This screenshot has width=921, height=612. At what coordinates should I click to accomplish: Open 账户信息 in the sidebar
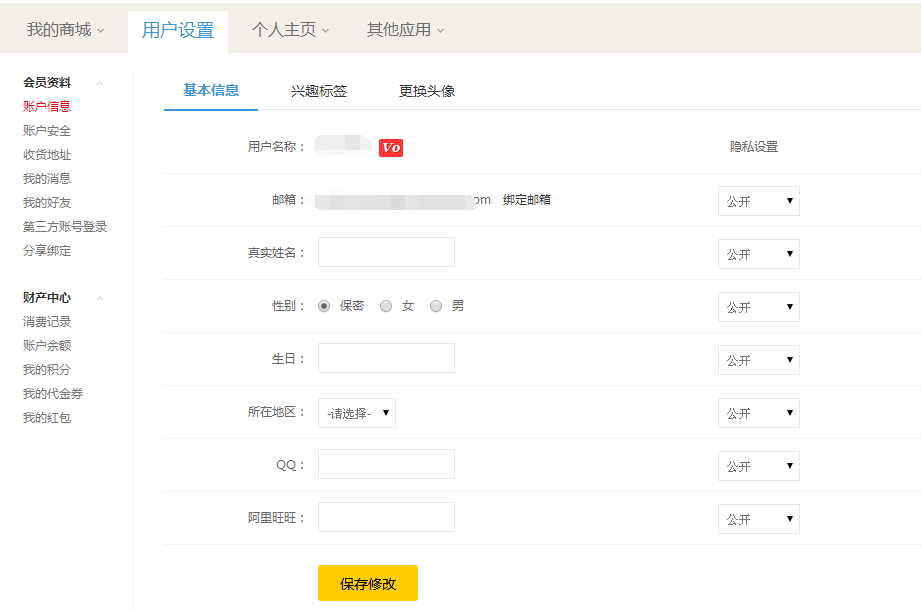[47, 106]
